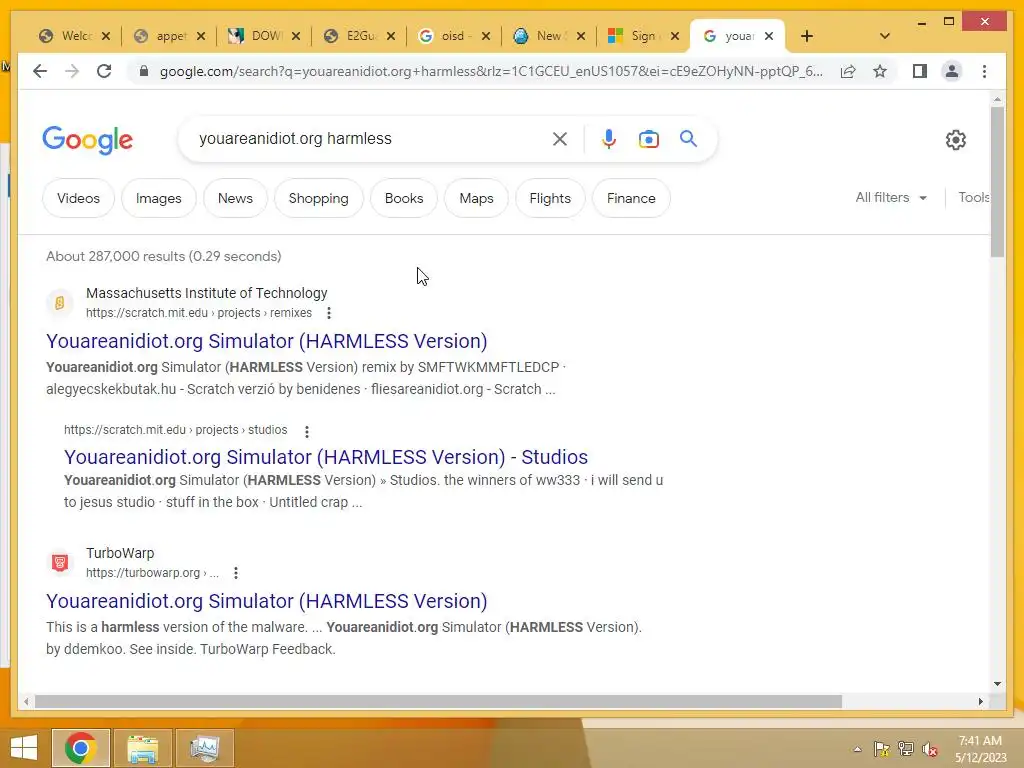Open more options for scratch.mit.edu studios result

306,431
